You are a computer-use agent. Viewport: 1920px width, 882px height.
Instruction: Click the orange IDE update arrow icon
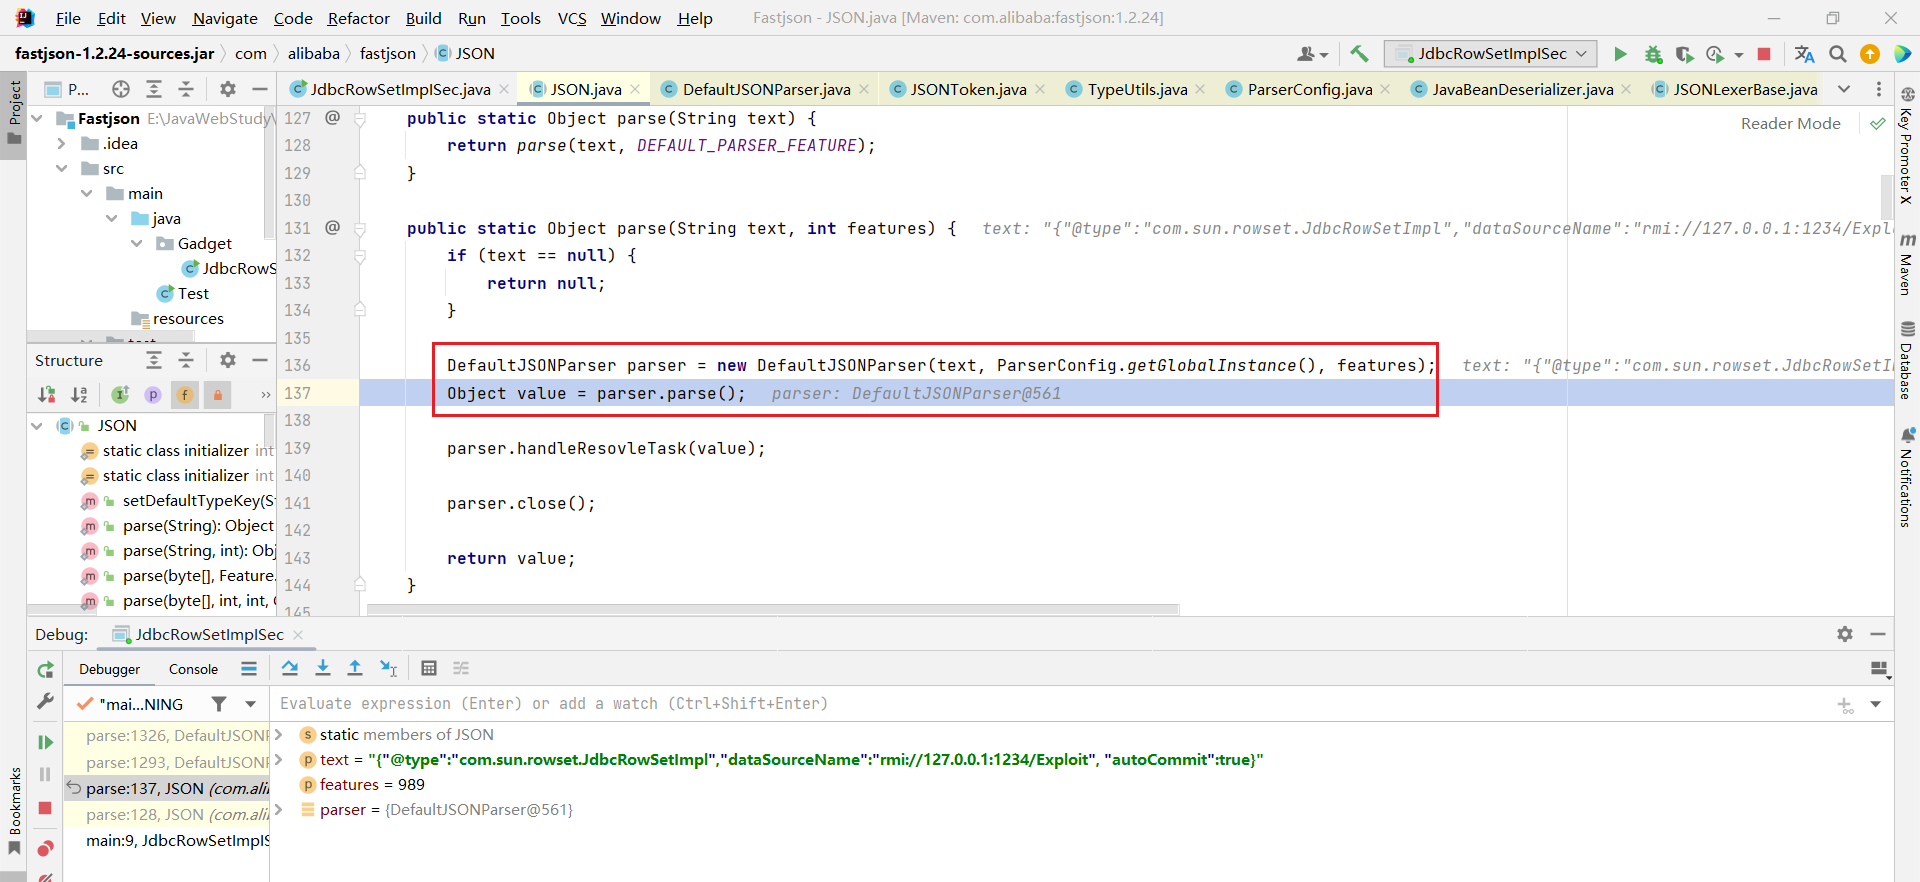coord(1869,54)
